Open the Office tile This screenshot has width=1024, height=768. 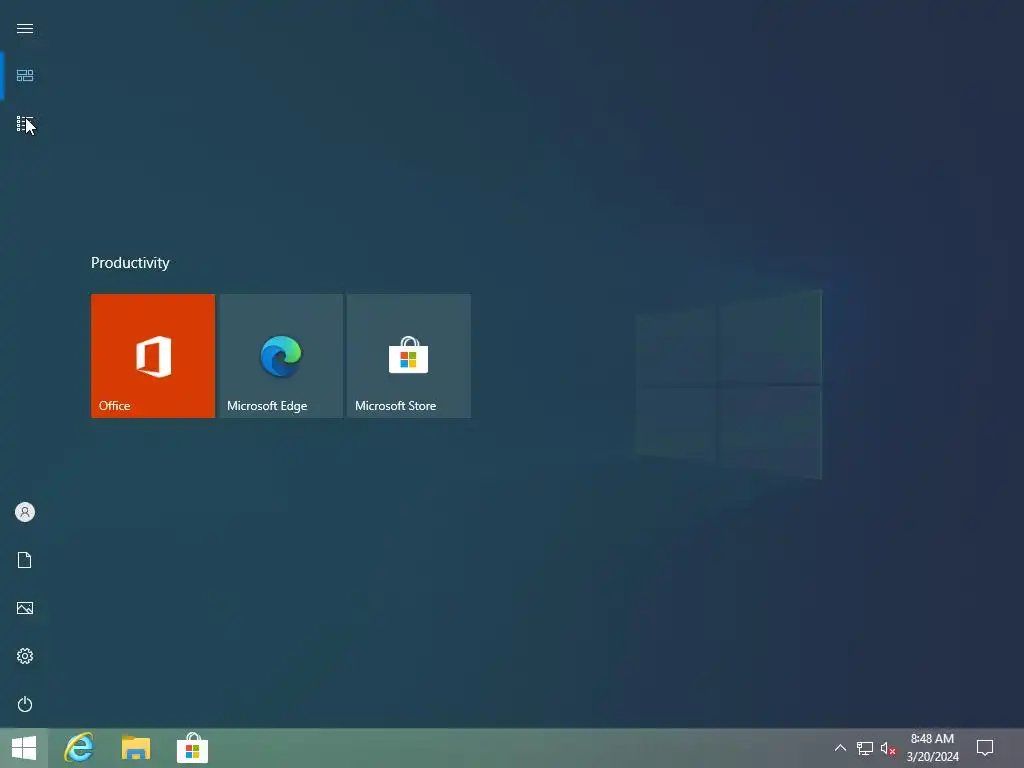153,356
